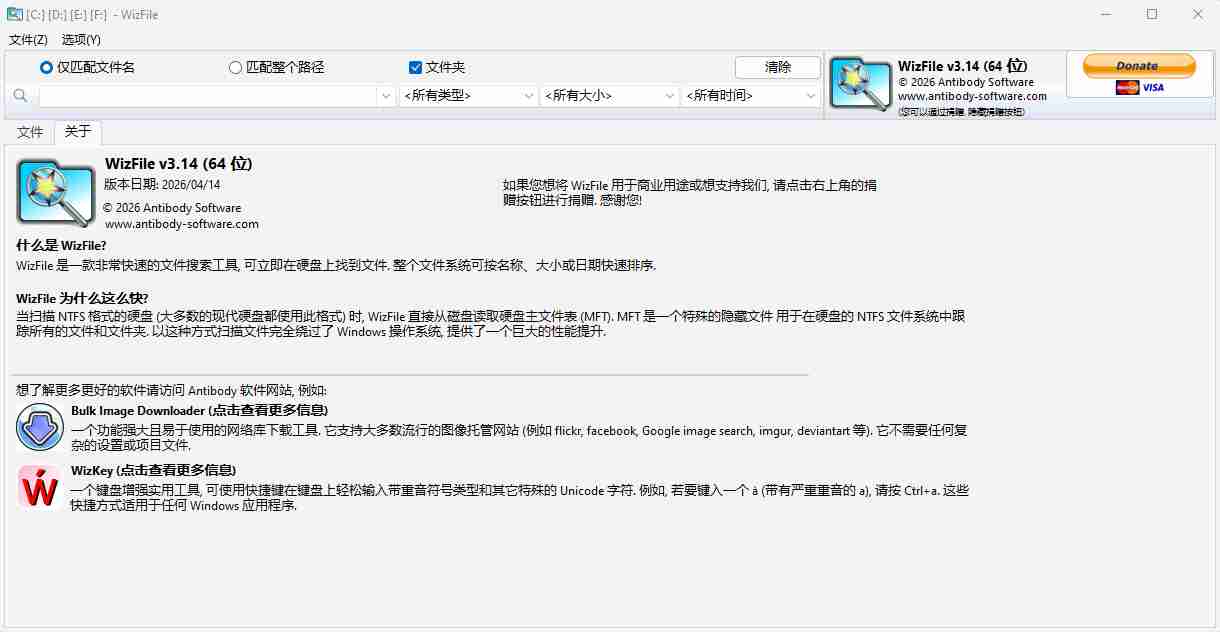The width and height of the screenshot is (1220, 632).
Task: Select the 匹配整个路径 radio button
Action: (236, 68)
